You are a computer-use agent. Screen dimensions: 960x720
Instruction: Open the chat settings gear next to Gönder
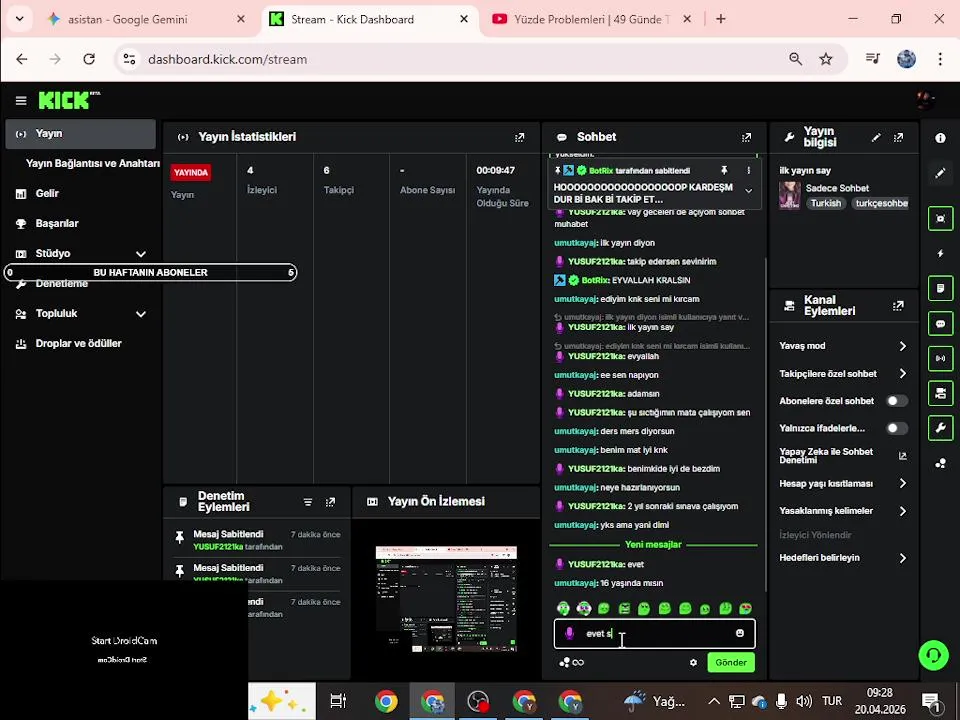click(693, 662)
